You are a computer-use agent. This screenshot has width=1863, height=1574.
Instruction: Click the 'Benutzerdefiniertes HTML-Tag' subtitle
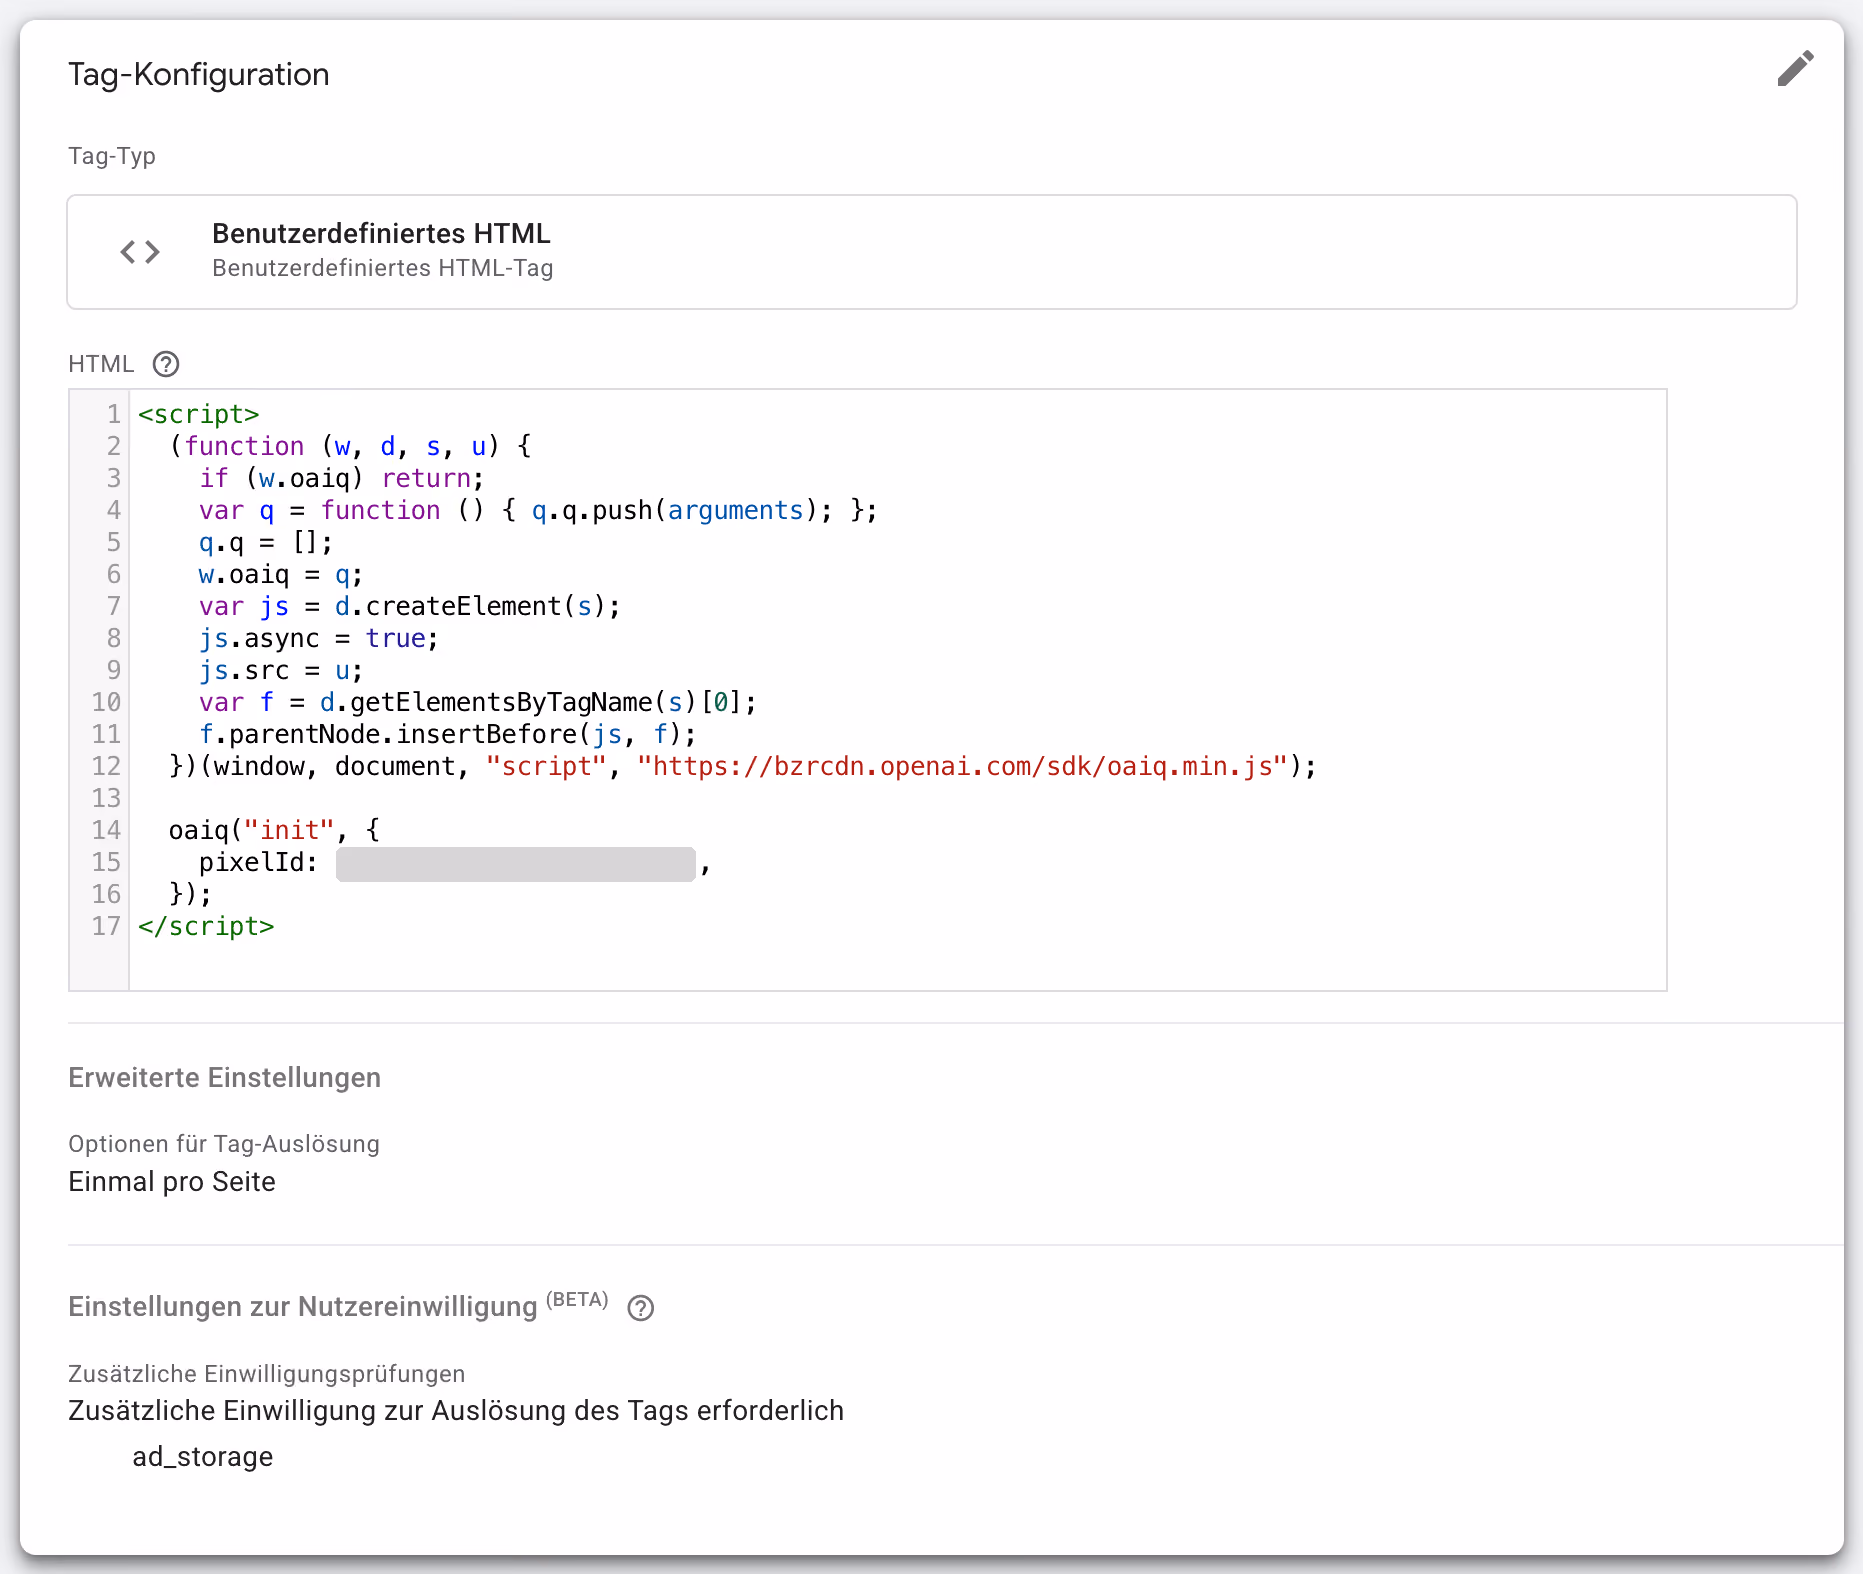click(382, 268)
